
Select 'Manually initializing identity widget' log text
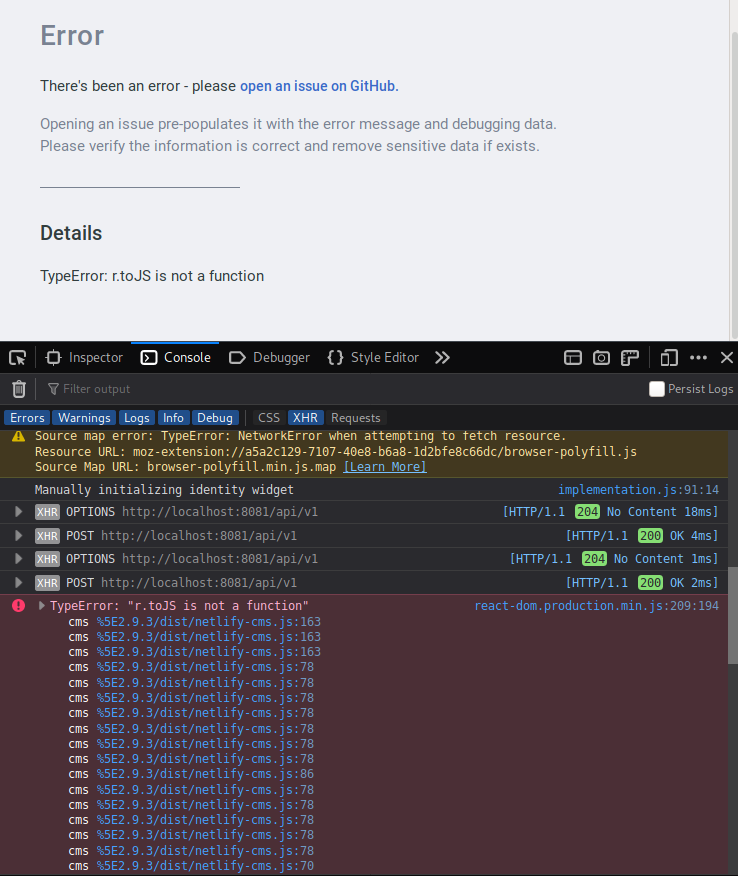pyautogui.click(x=164, y=490)
